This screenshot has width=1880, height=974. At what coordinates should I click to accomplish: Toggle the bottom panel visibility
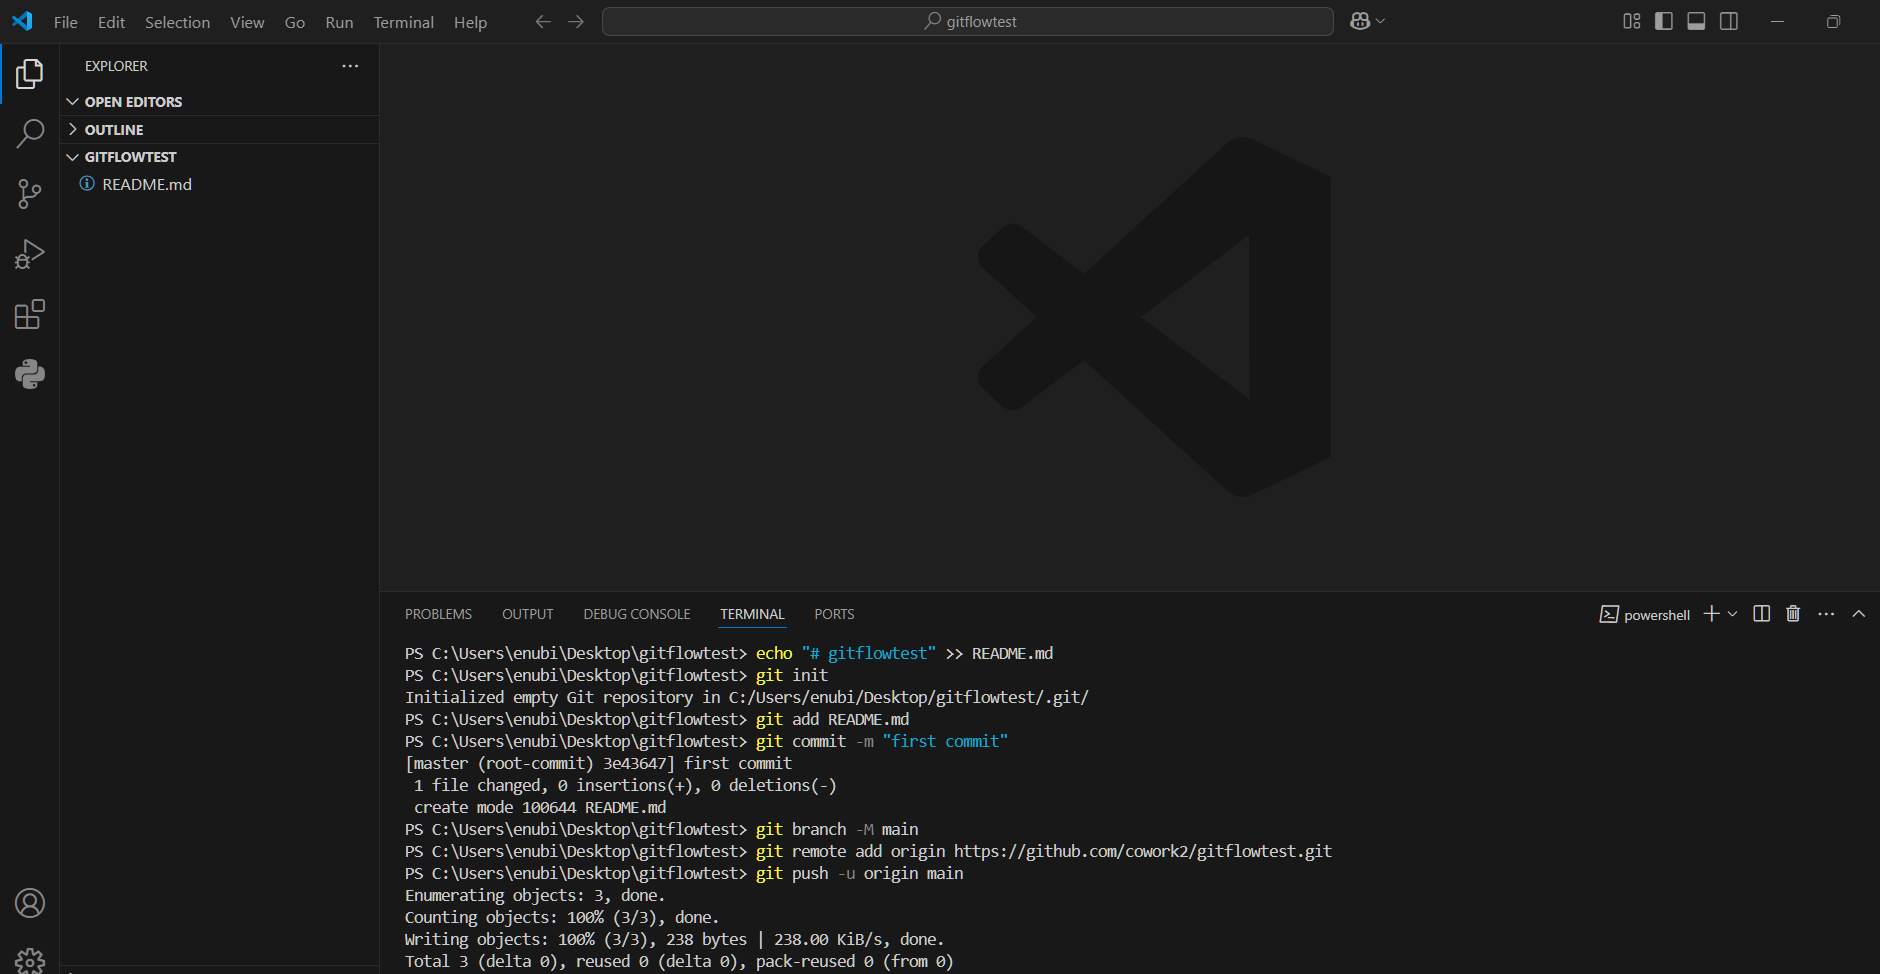[x=1696, y=21]
